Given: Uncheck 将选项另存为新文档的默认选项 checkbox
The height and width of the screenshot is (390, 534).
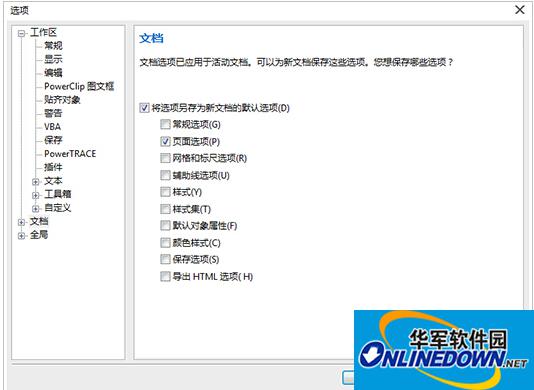Looking at the screenshot, I should 144,108.
